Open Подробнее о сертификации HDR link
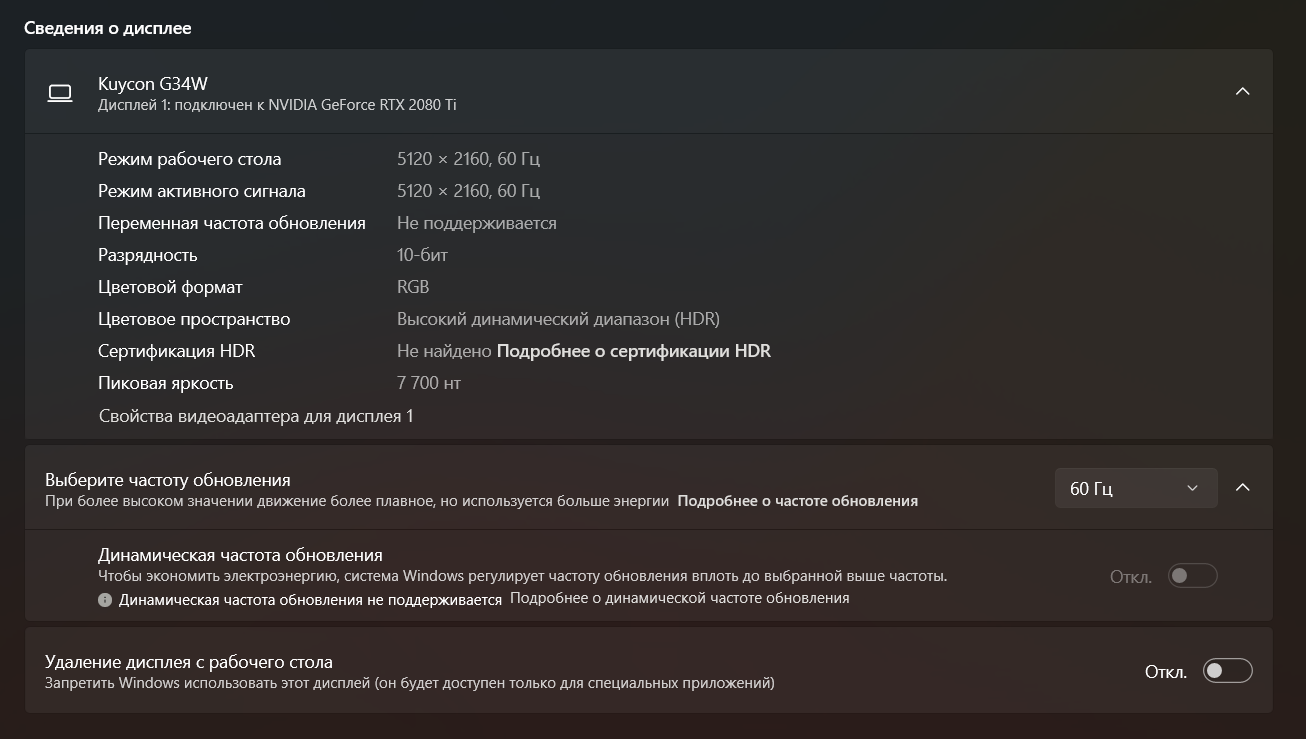This screenshot has height=739, width=1306. 634,351
